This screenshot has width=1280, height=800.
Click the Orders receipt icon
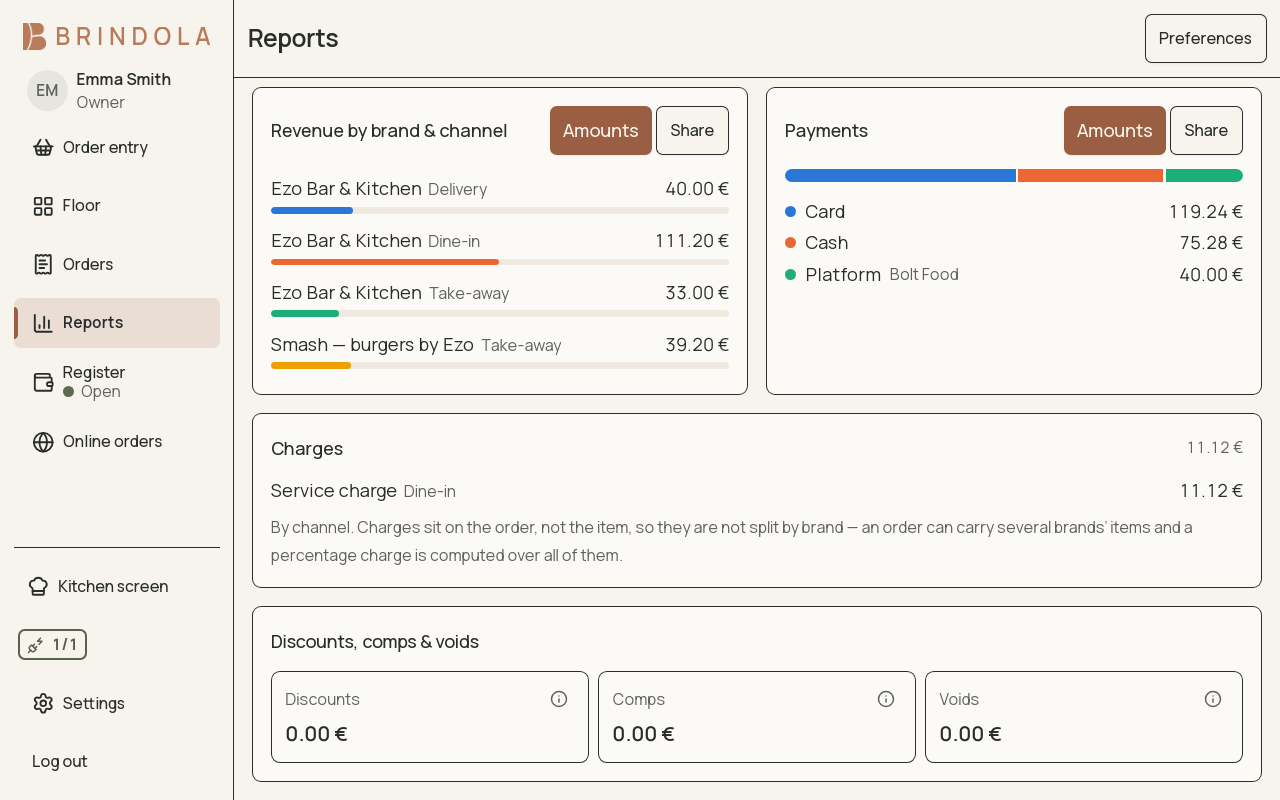(43, 264)
